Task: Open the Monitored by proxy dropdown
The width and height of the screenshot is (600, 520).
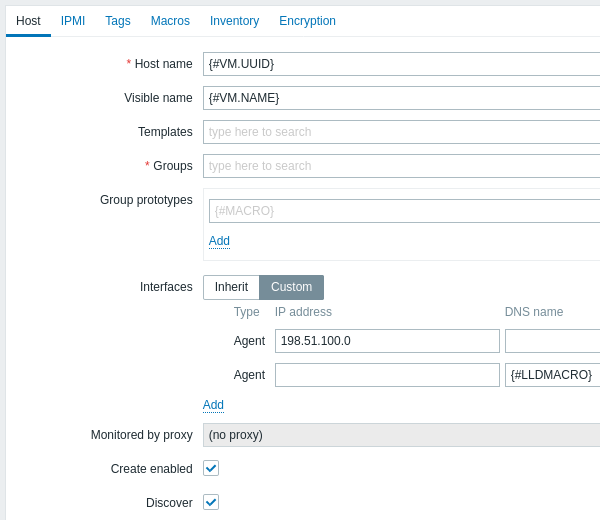Action: pyautogui.click(x=400, y=435)
